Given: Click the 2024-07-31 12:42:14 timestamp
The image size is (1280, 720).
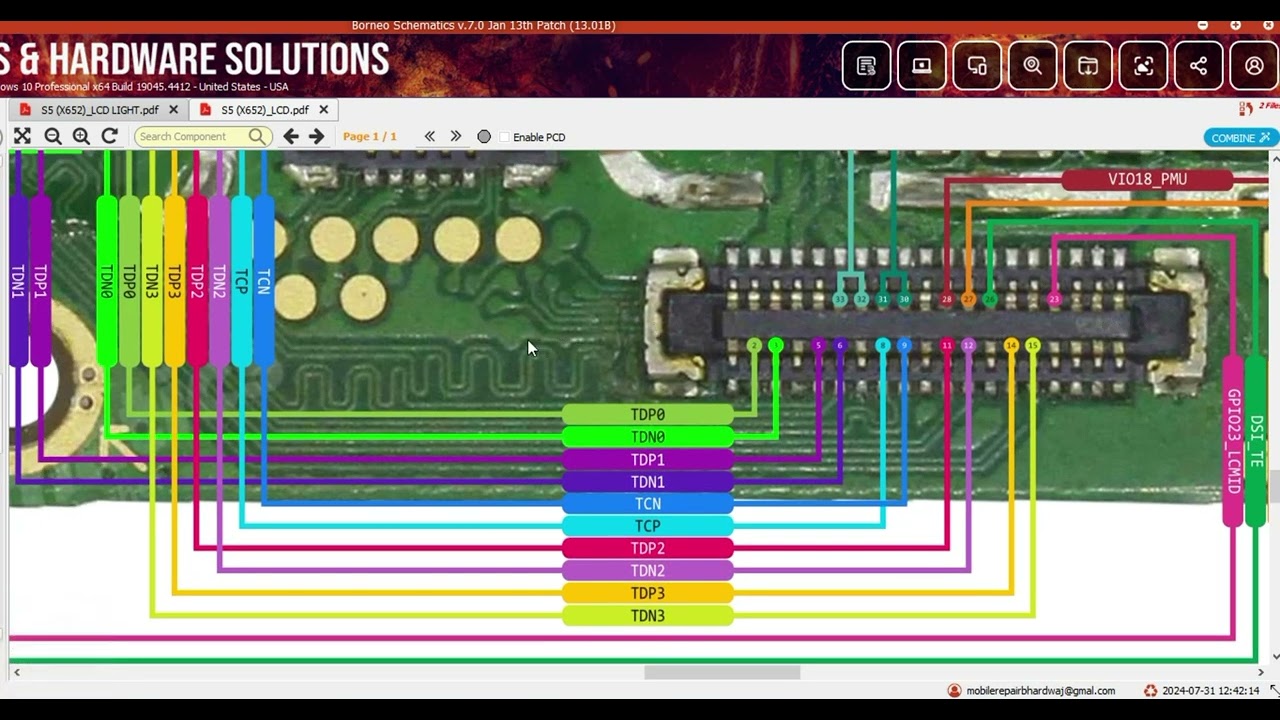Looking at the screenshot, I should (x=1212, y=691).
